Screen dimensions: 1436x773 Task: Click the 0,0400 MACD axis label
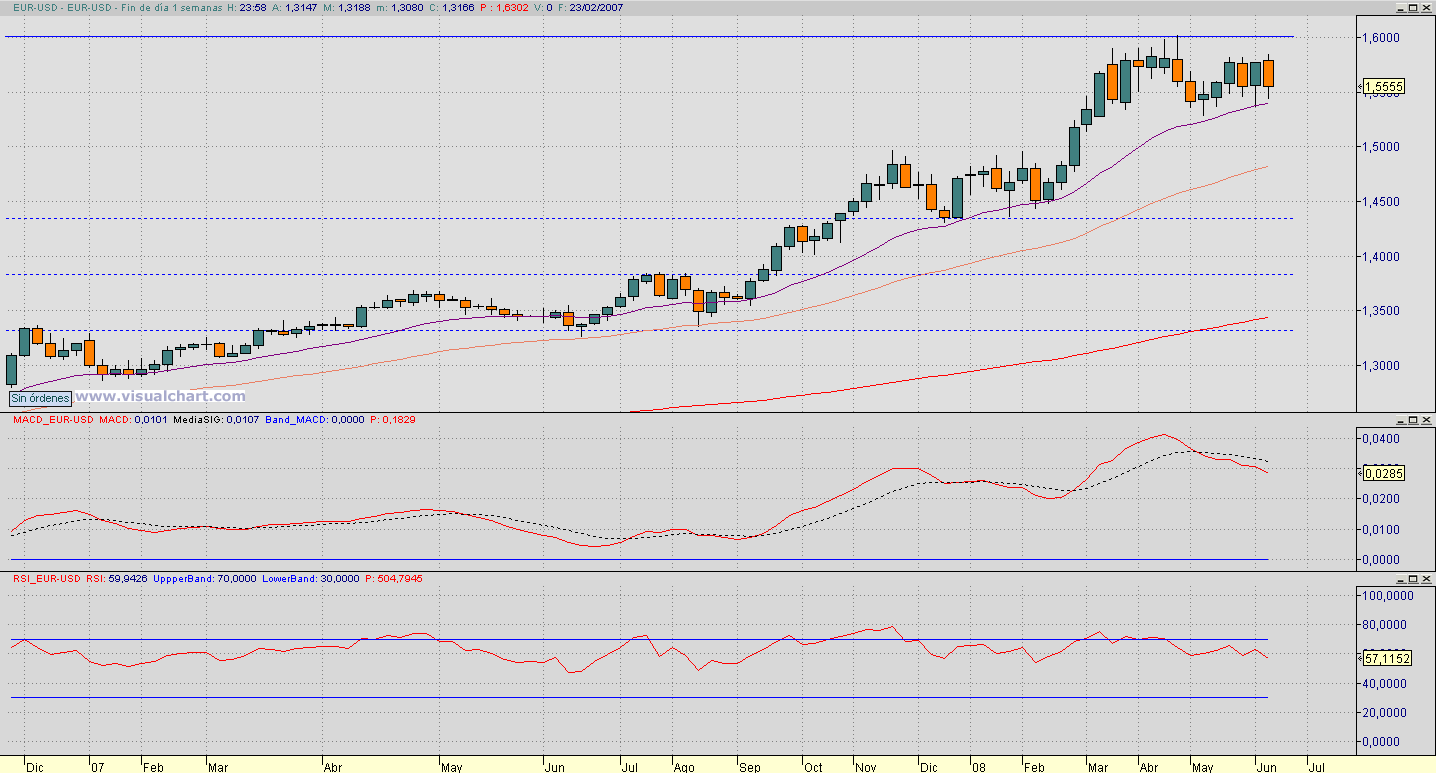click(1382, 439)
